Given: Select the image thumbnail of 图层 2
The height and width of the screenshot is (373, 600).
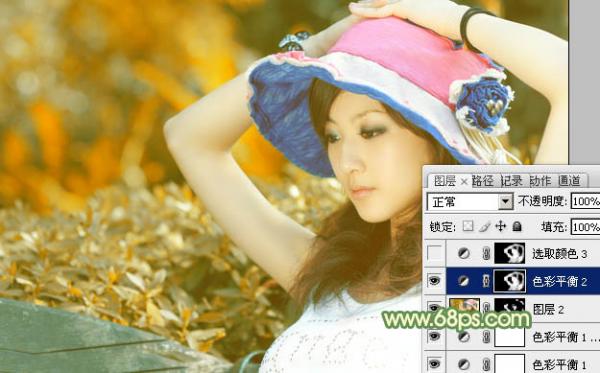Looking at the screenshot, I should pos(465,306).
